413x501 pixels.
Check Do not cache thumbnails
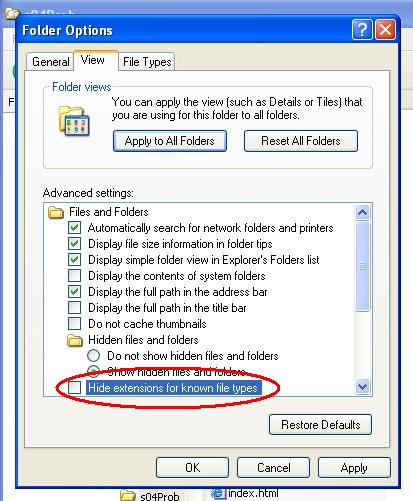pos(74,324)
